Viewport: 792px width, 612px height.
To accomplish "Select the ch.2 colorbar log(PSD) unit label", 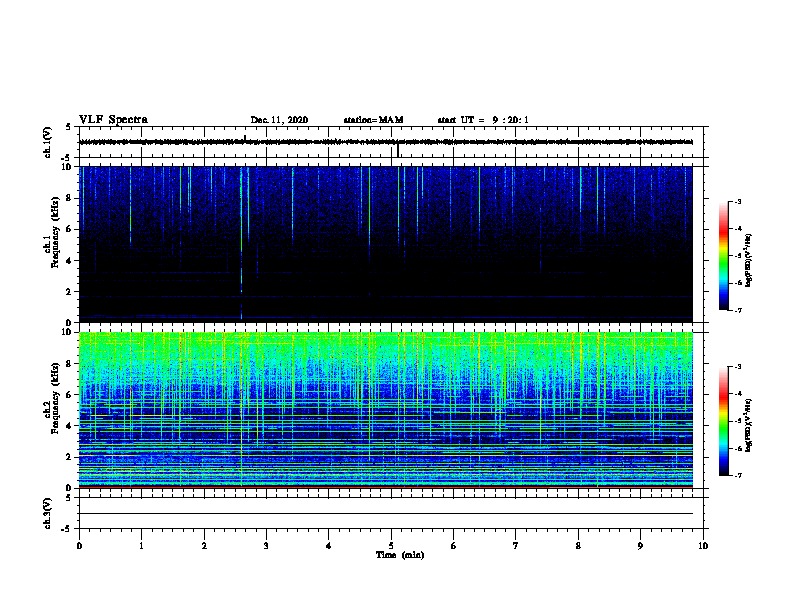I will 749,425.
